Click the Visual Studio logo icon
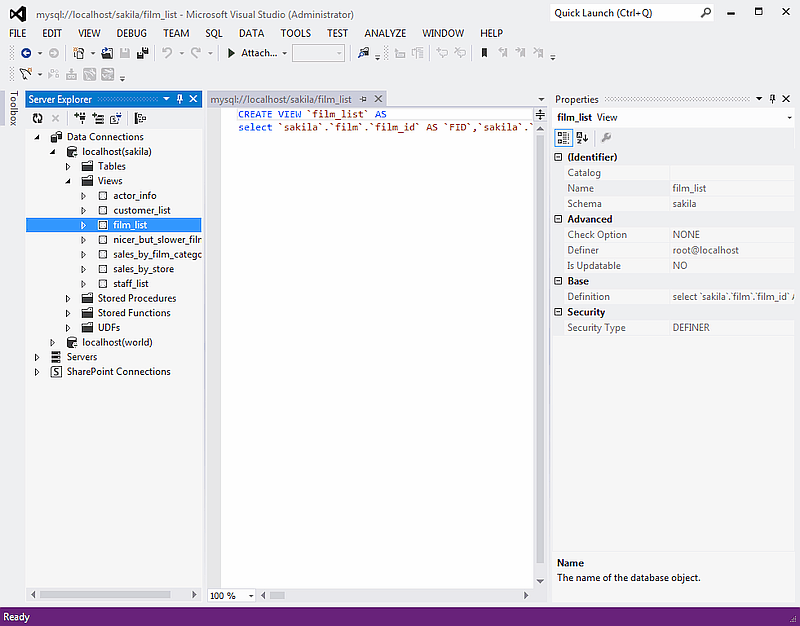Image resolution: width=800 pixels, height=626 pixels. (17, 14)
